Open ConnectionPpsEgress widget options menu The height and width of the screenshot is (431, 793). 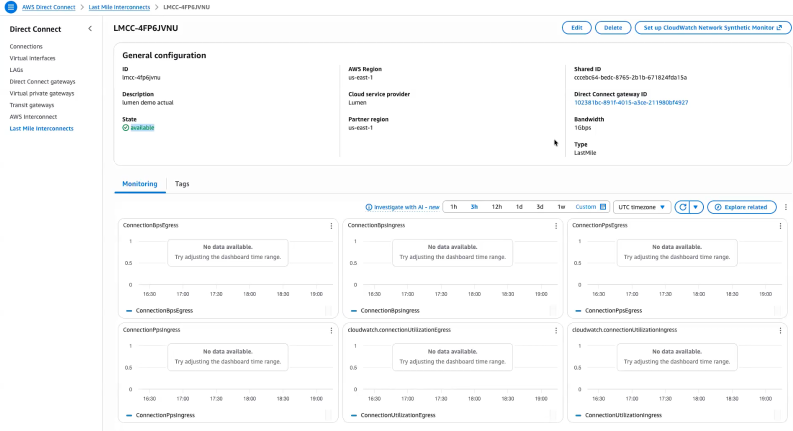pos(780,226)
